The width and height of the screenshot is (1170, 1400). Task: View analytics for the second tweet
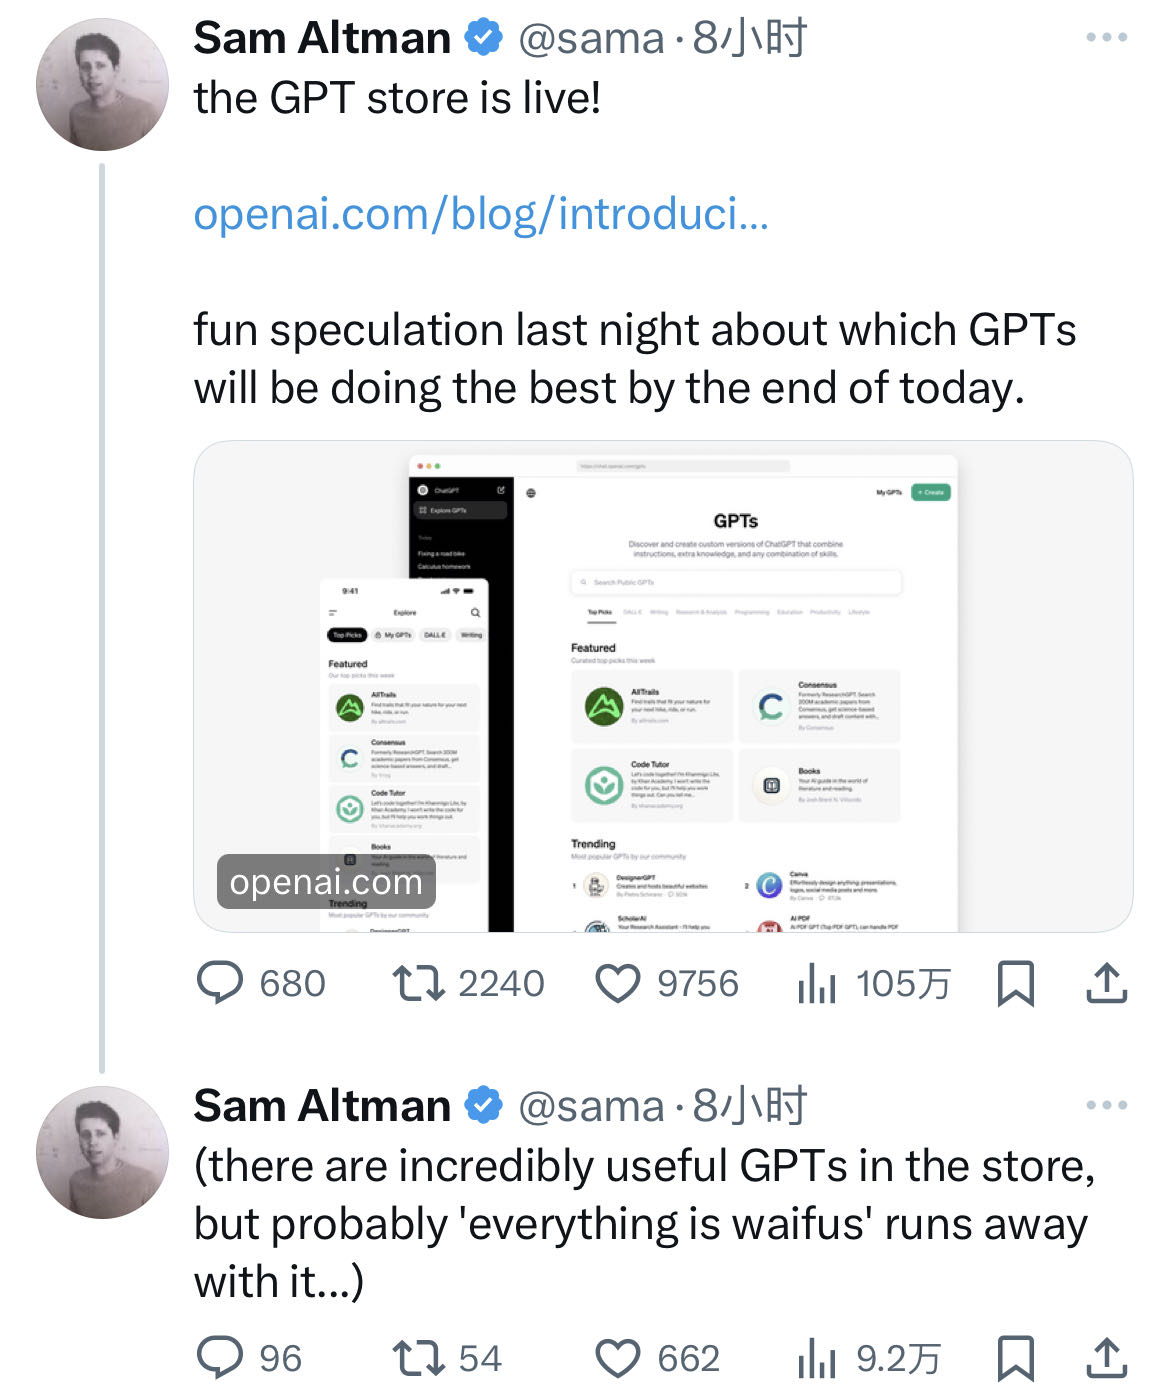pos(817,1359)
